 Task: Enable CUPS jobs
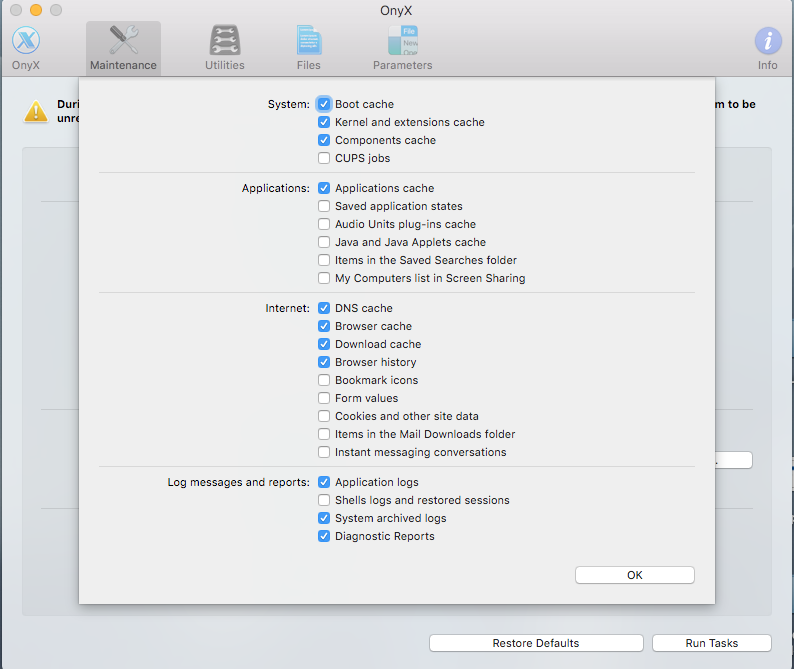pyautogui.click(x=324, y=158)
